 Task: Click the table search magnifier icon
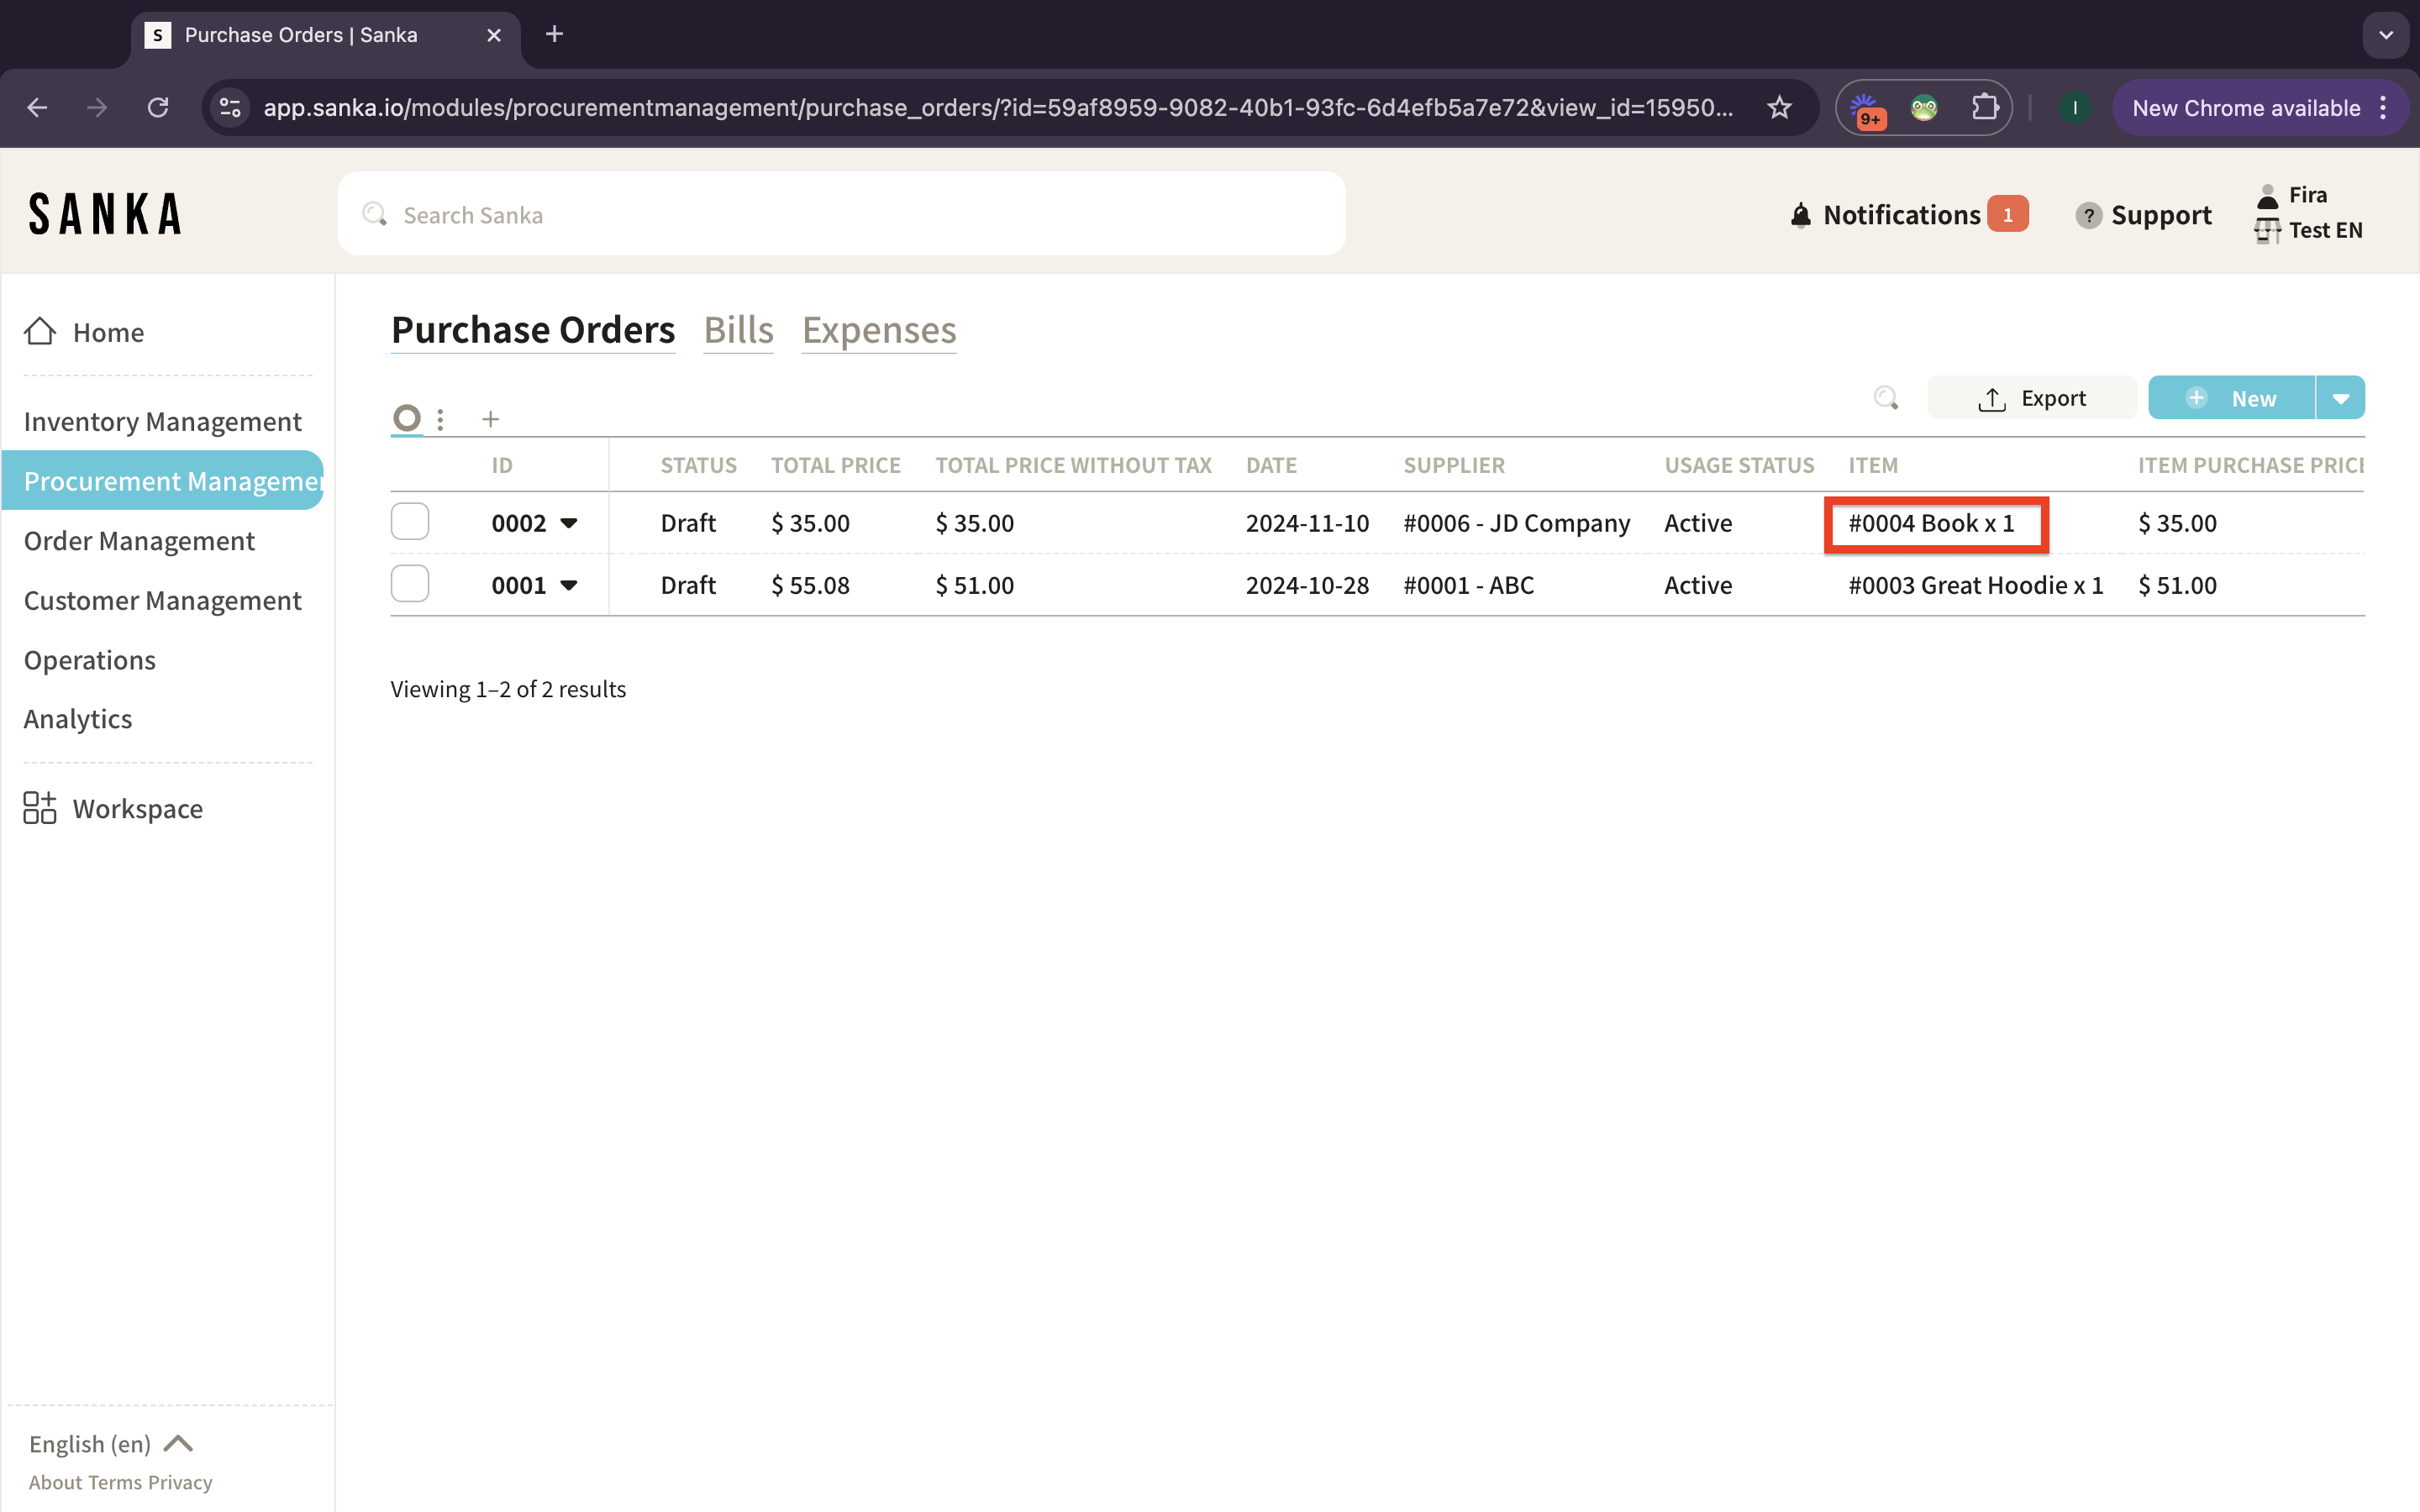1886,398
